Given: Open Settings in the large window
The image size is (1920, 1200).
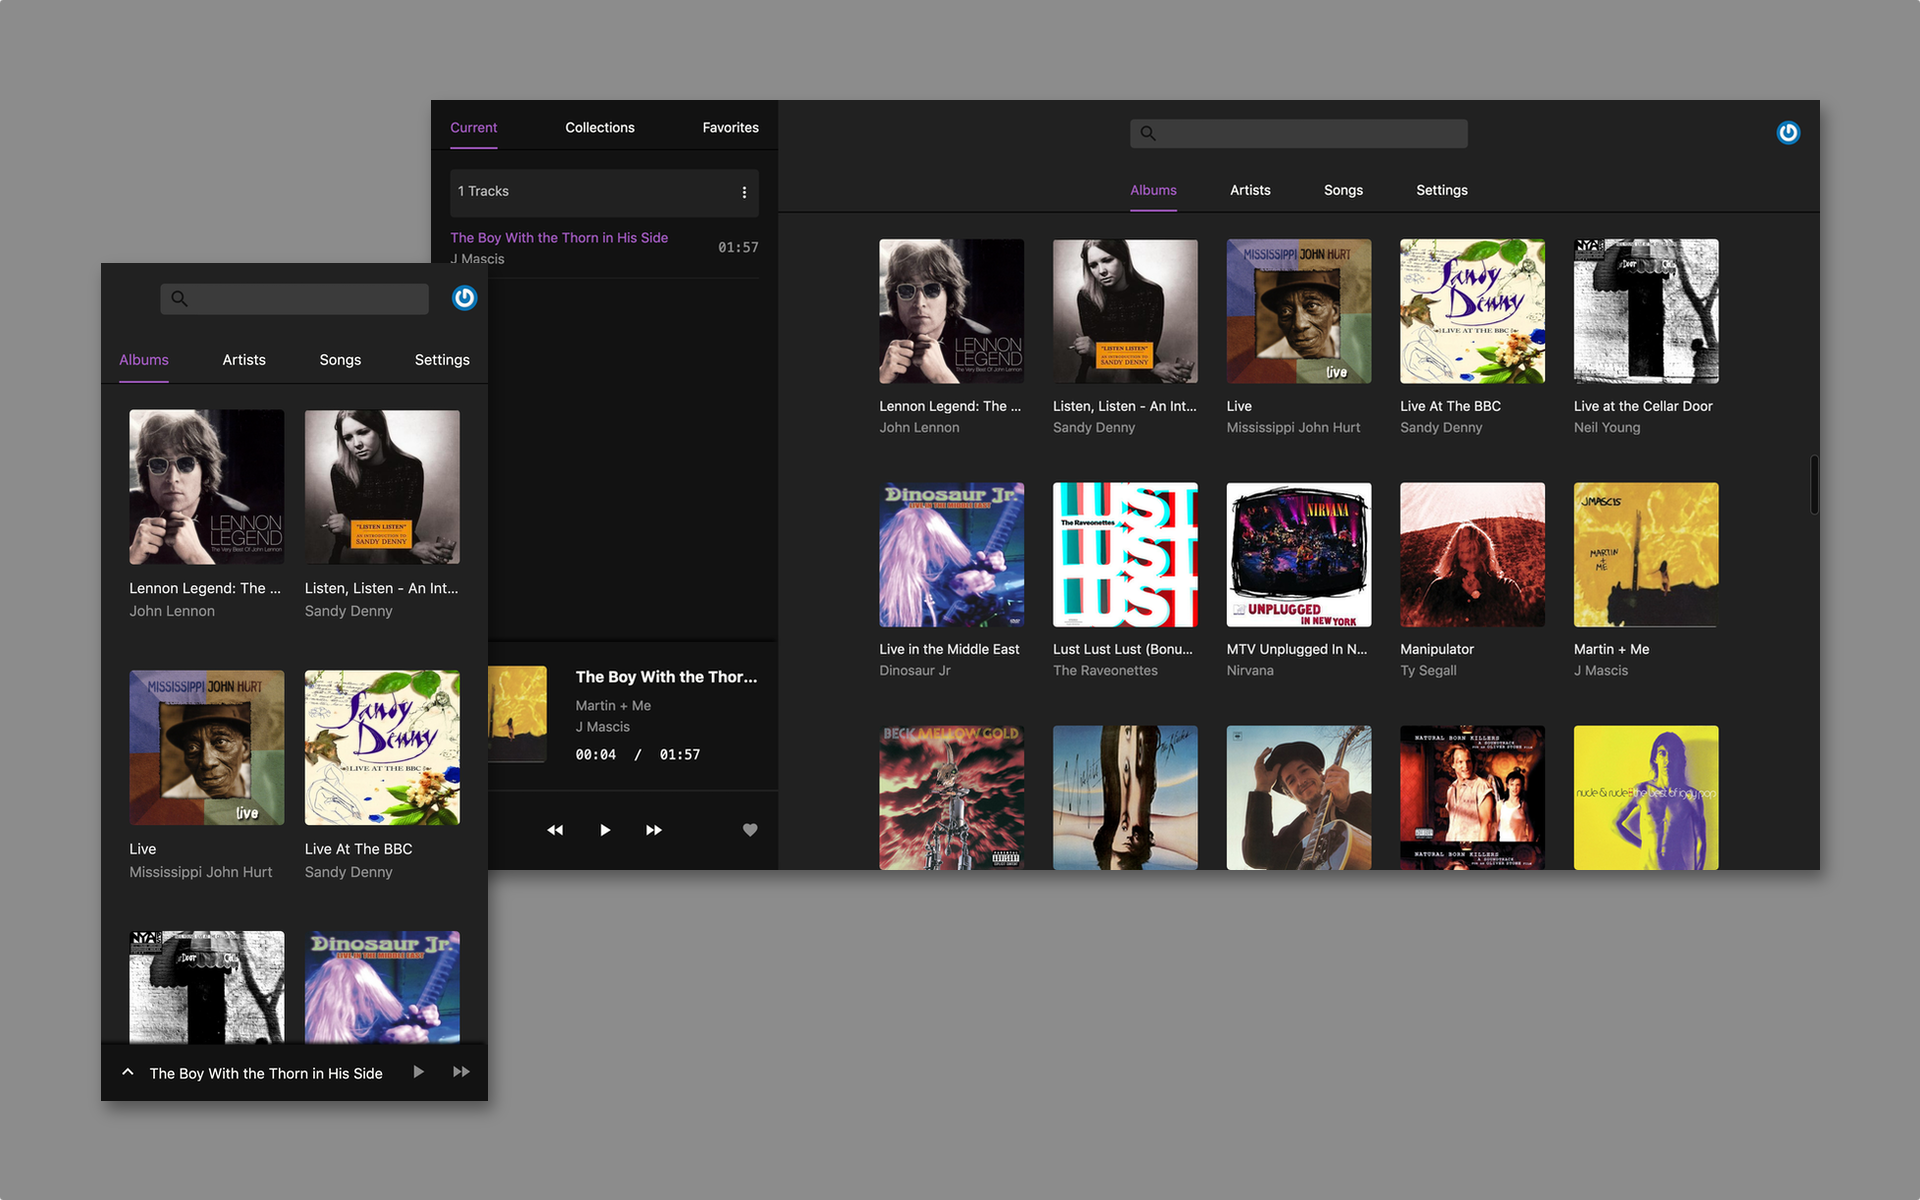Looking at the screenshot, I should [1441, 190].
